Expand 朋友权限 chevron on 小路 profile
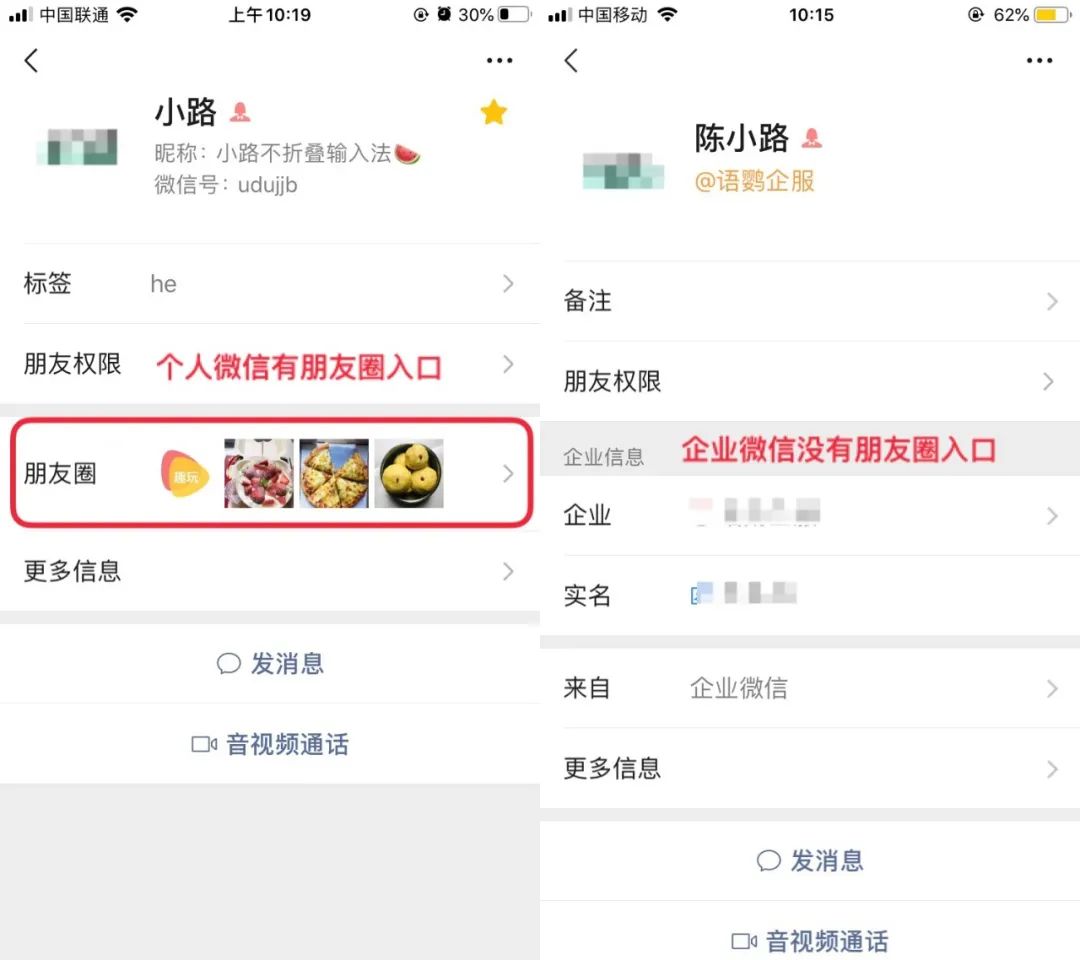This screenshot has height=960, width=1080. 508,364
